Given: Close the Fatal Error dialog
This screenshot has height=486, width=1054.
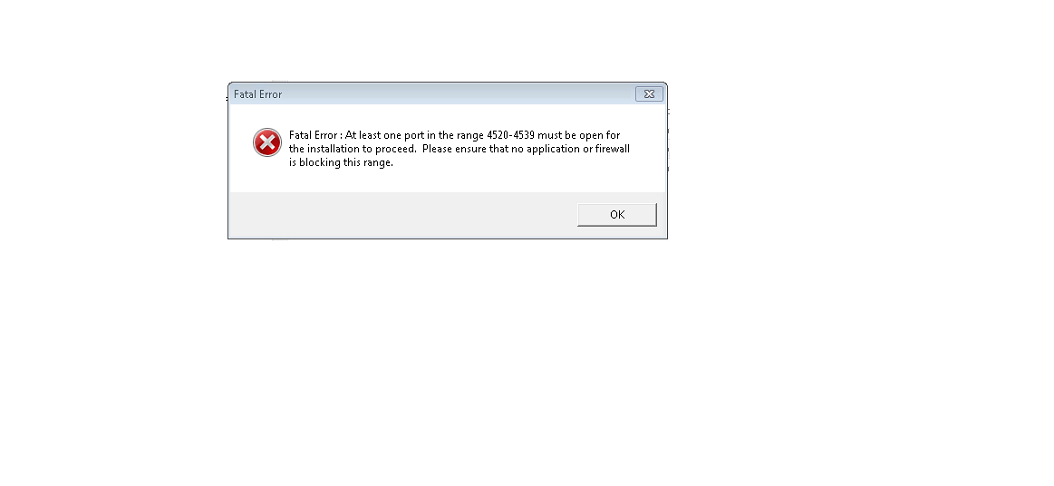Looking at the screenshot, I should click(649, 94).
